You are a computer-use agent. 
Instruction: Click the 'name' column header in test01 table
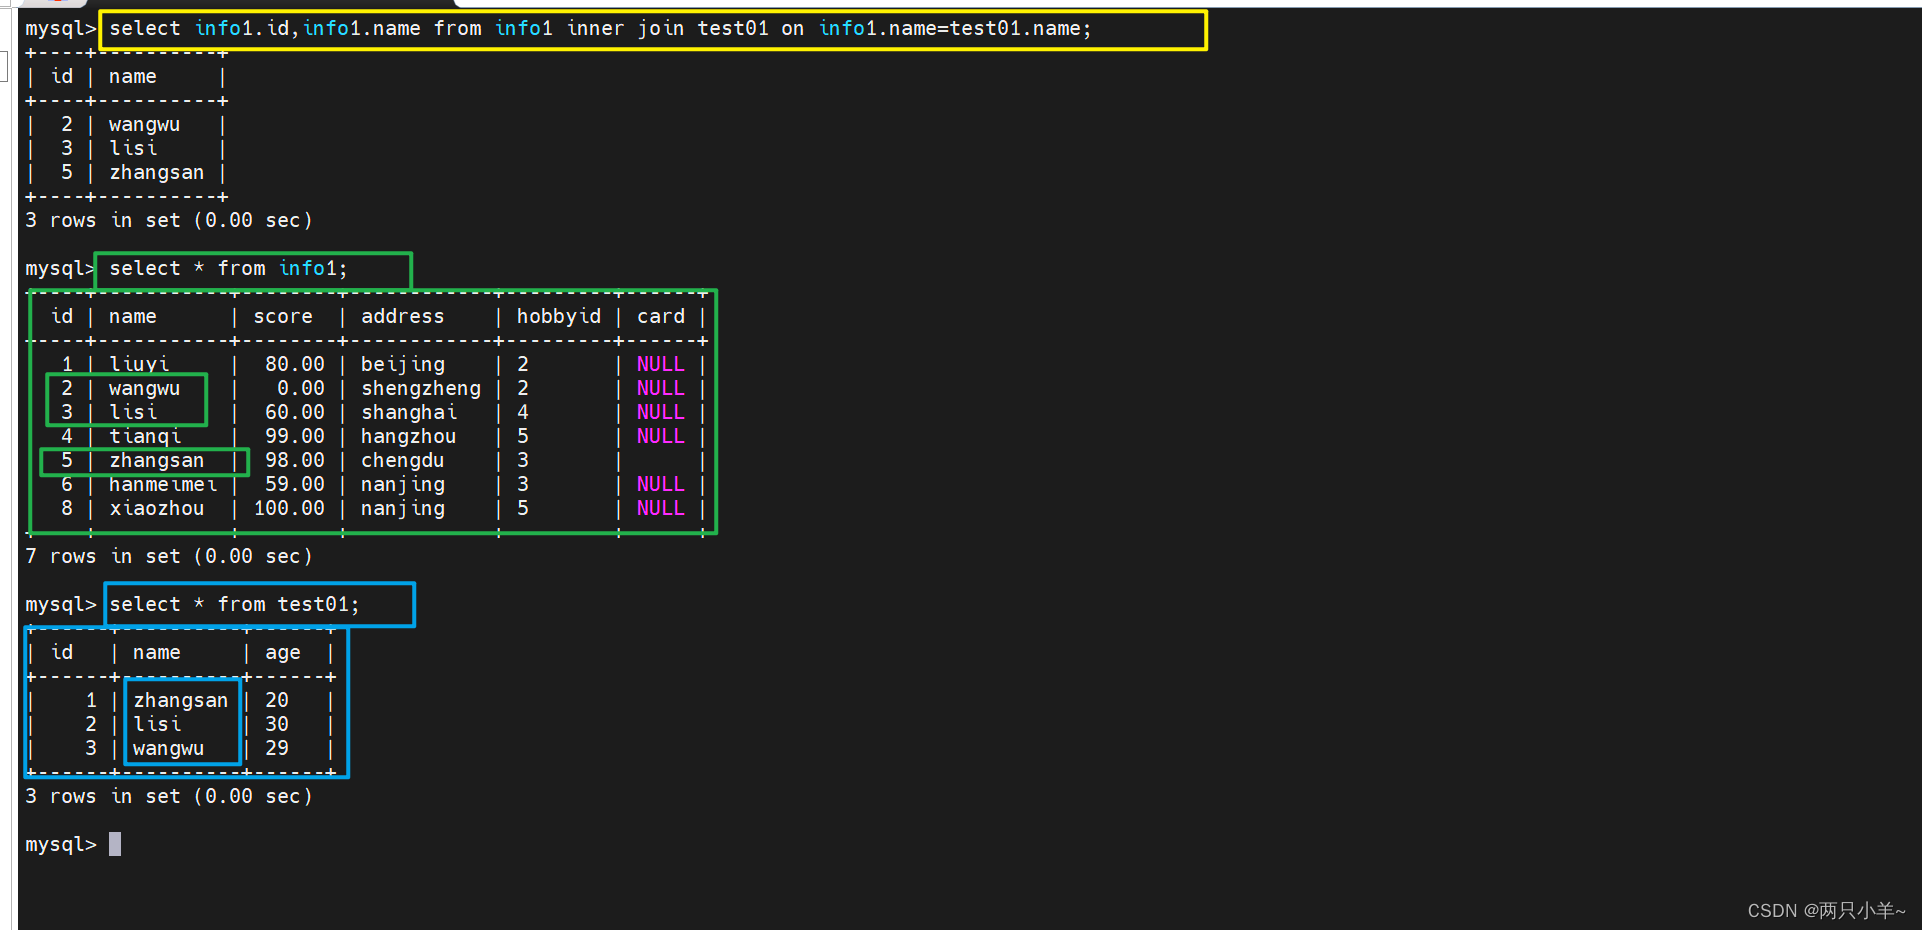[x=157, y=653]
